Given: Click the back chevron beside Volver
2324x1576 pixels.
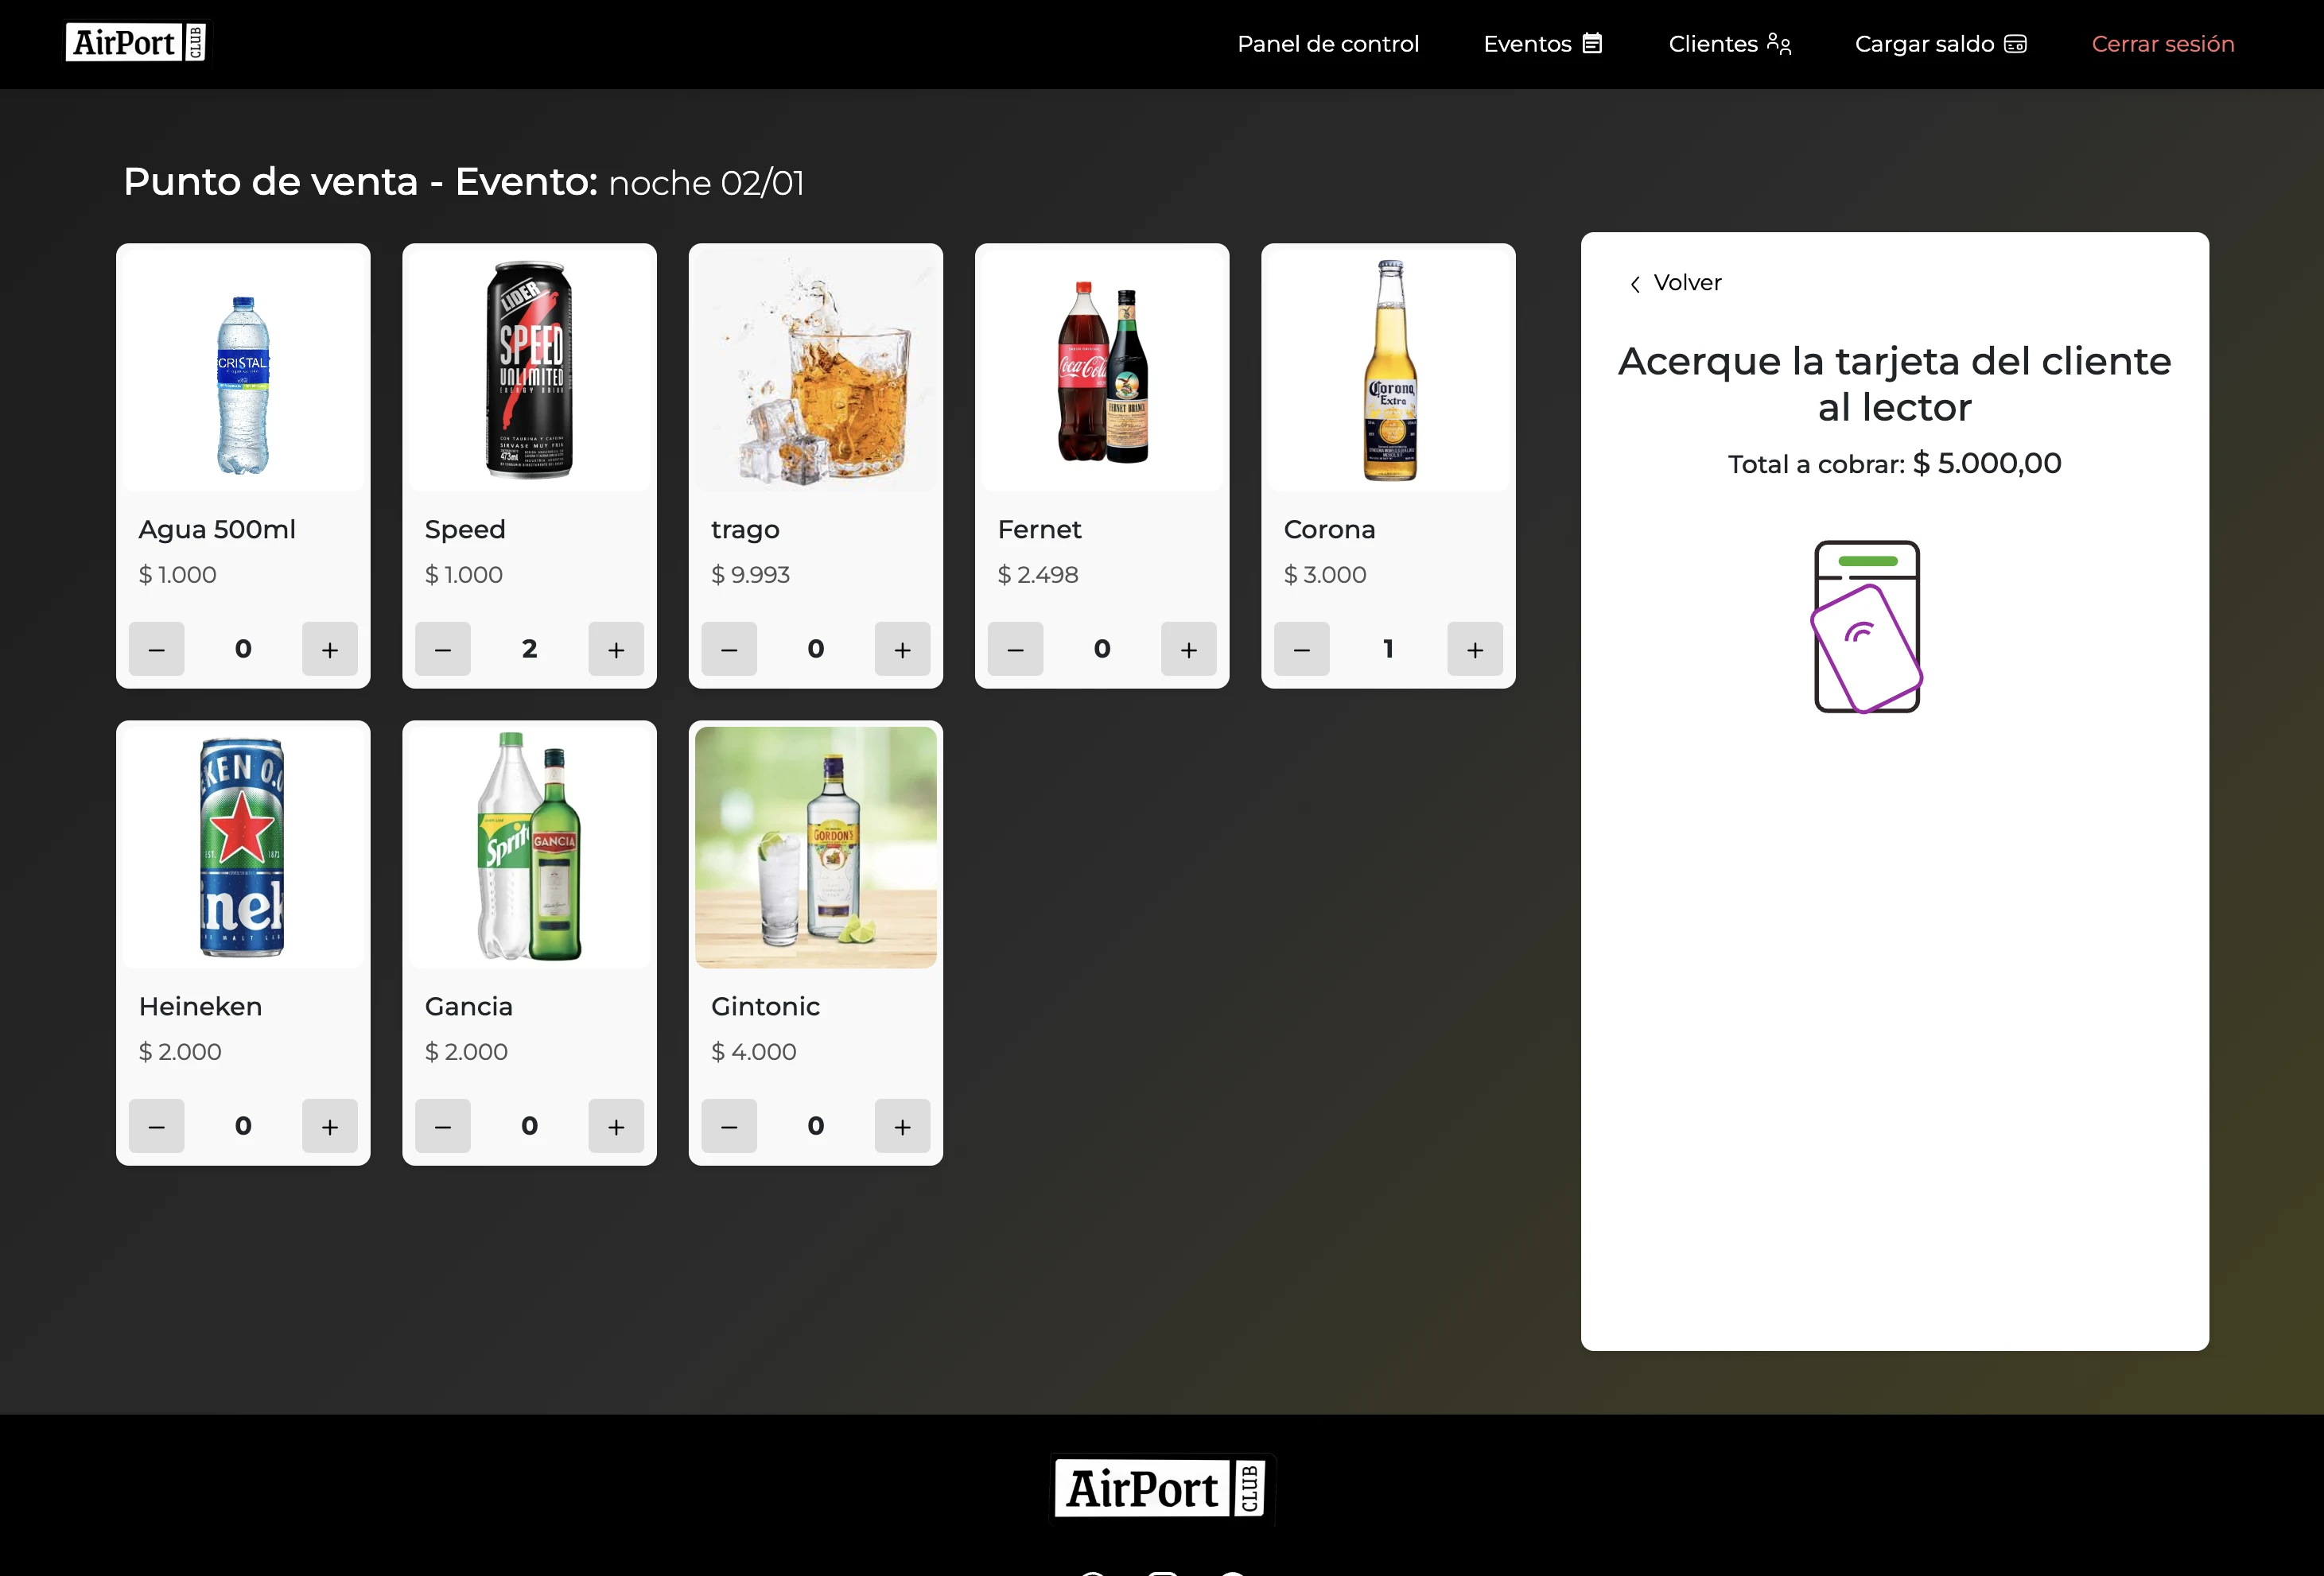Looking at the screenshot, I should coord(1634,283).
